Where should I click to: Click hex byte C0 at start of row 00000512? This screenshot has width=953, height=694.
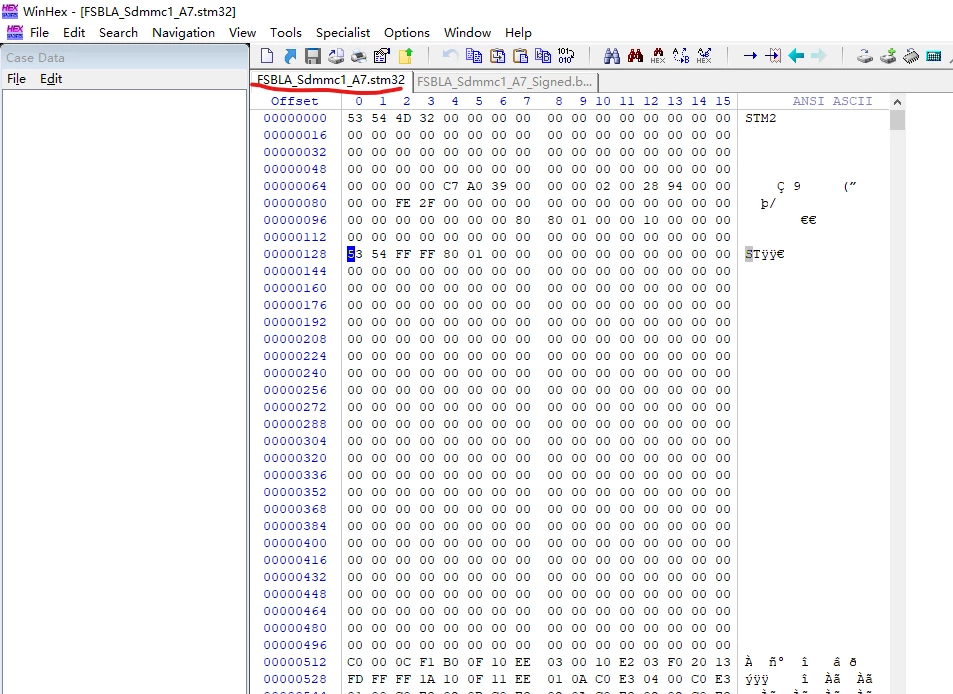tap(355, 662)
